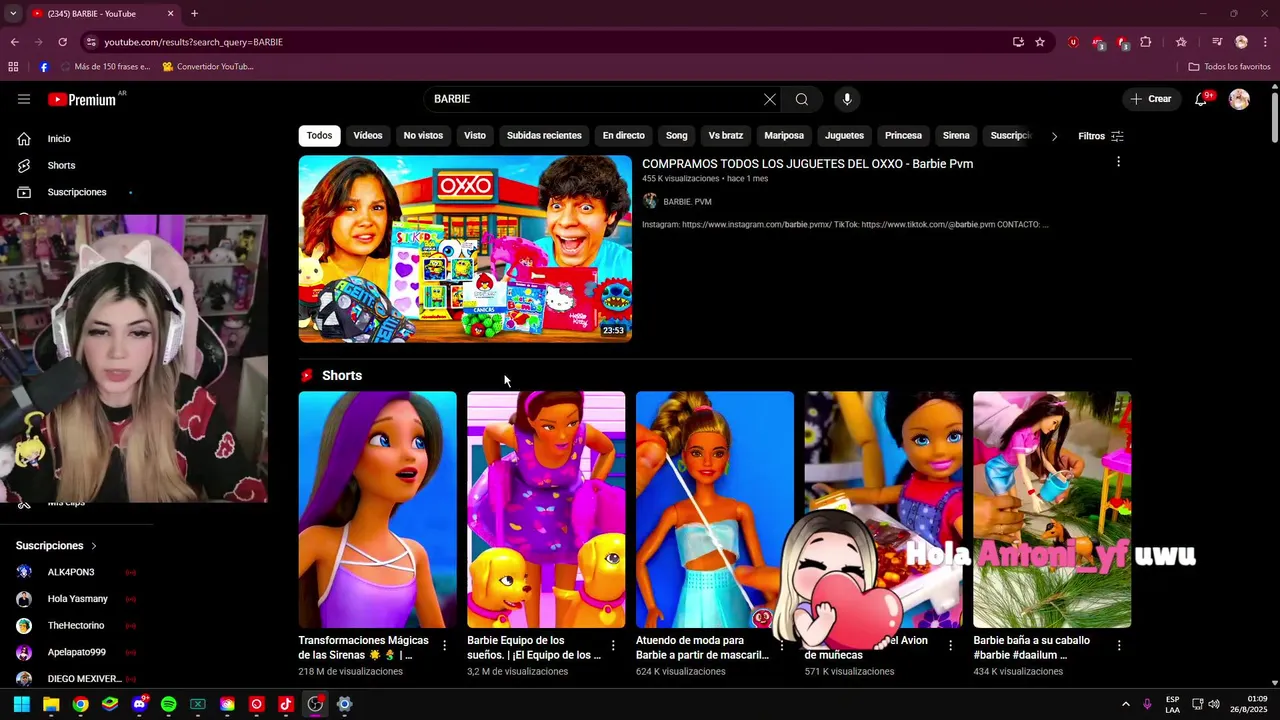Open Chrome apps grid icon

[x=13, y=67]
